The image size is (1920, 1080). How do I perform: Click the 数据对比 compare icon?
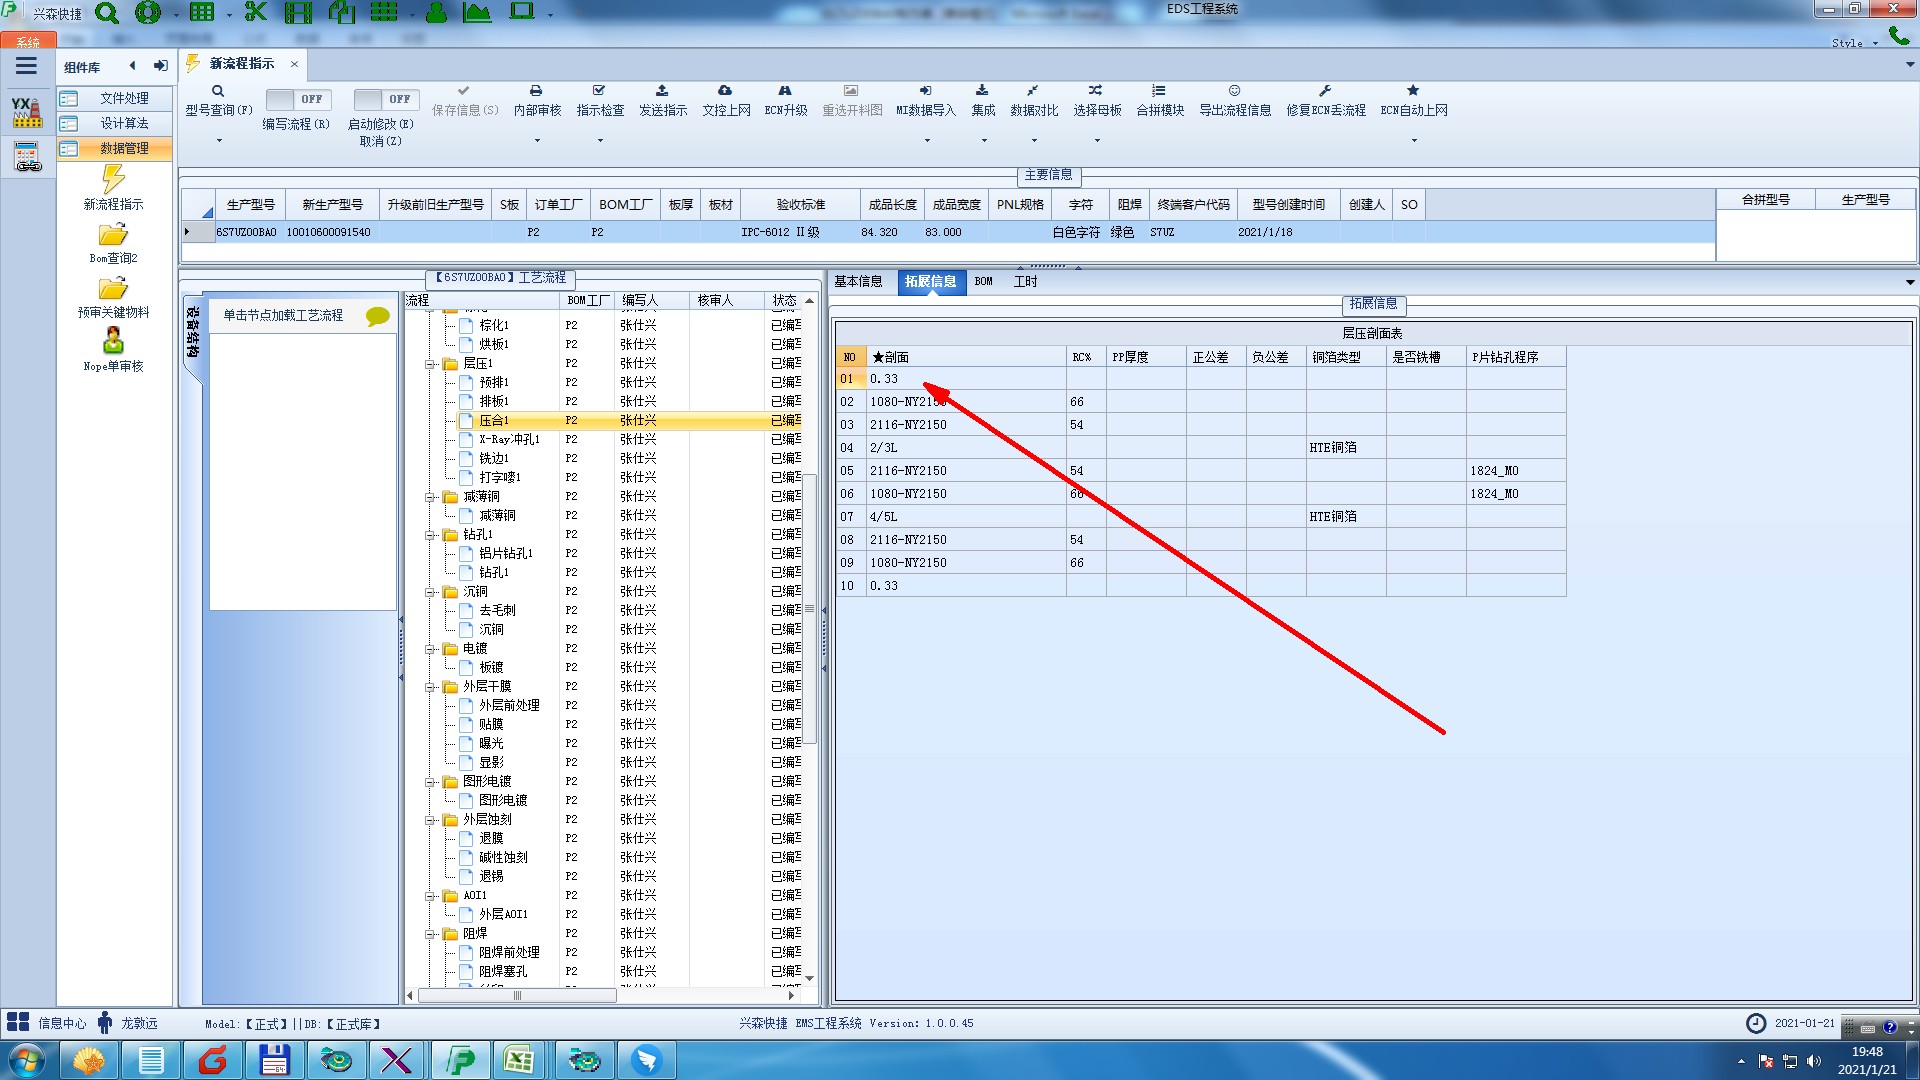1033,91
